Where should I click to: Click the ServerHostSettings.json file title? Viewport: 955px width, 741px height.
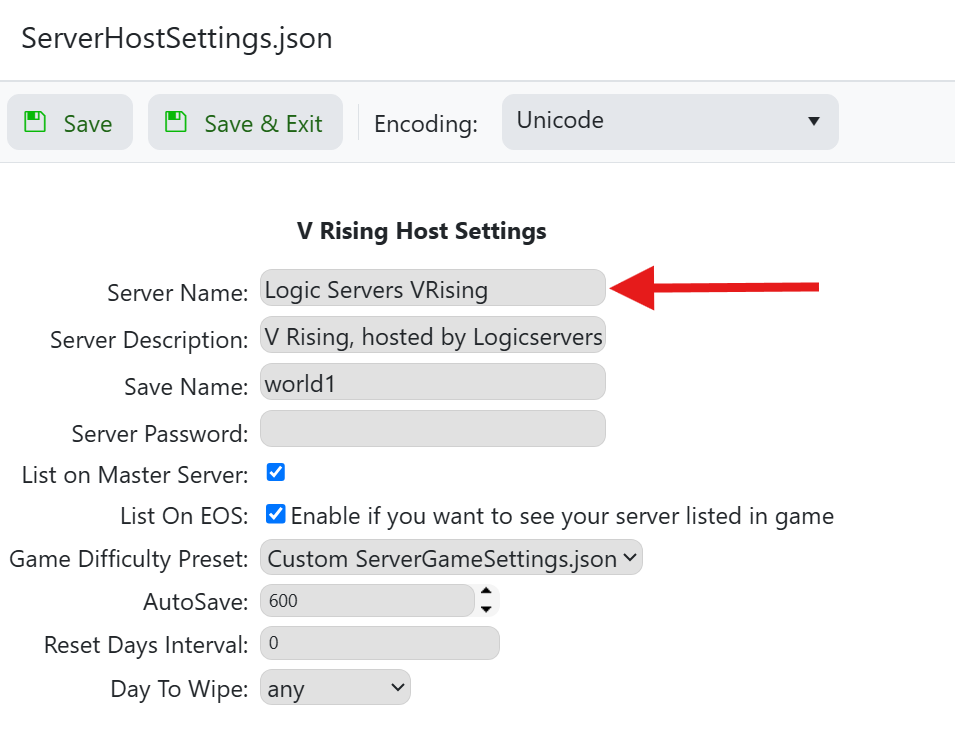click(x=177, y=39)
